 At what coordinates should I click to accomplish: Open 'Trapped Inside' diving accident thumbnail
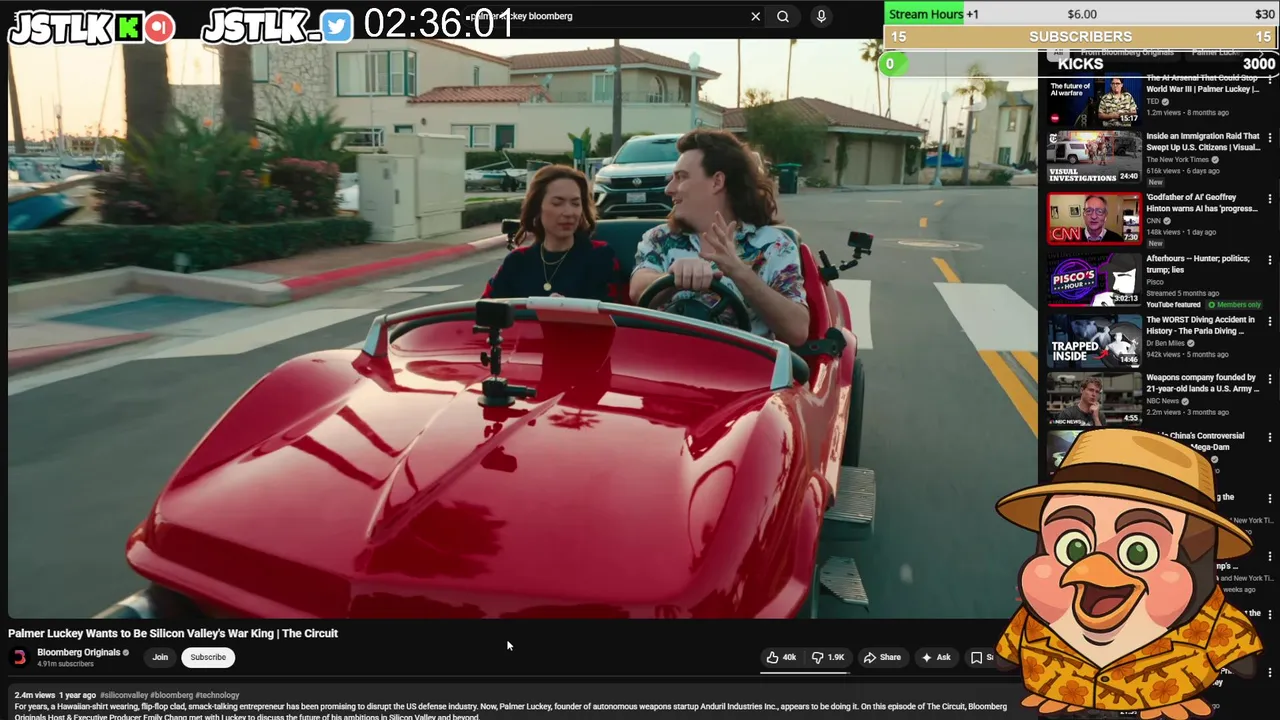1093,340
